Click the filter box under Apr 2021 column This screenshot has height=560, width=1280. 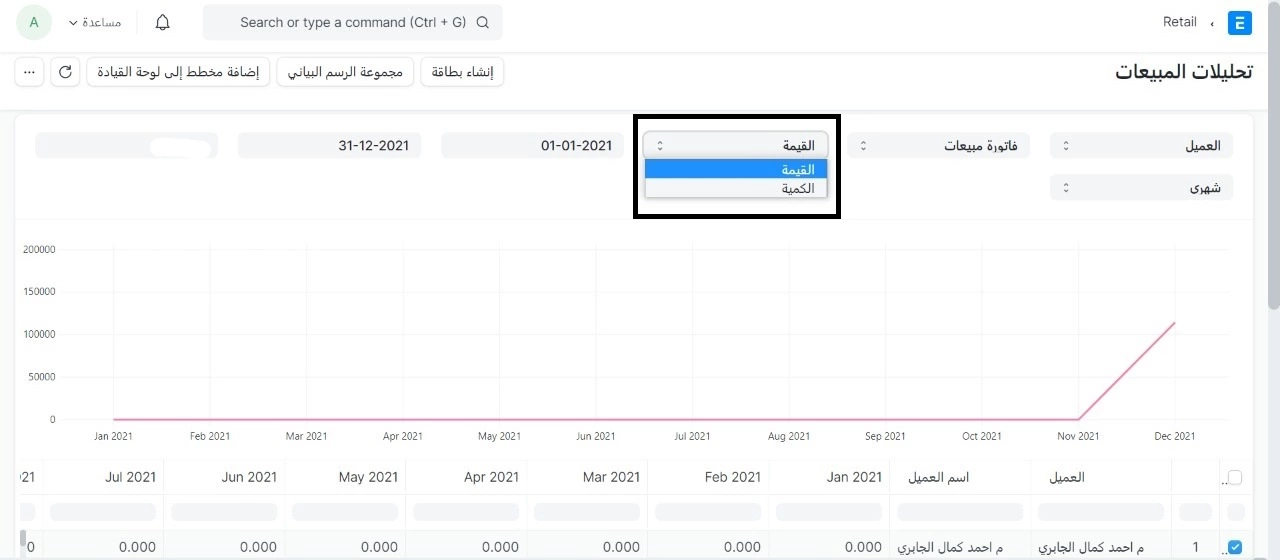[x=467, y=512]
